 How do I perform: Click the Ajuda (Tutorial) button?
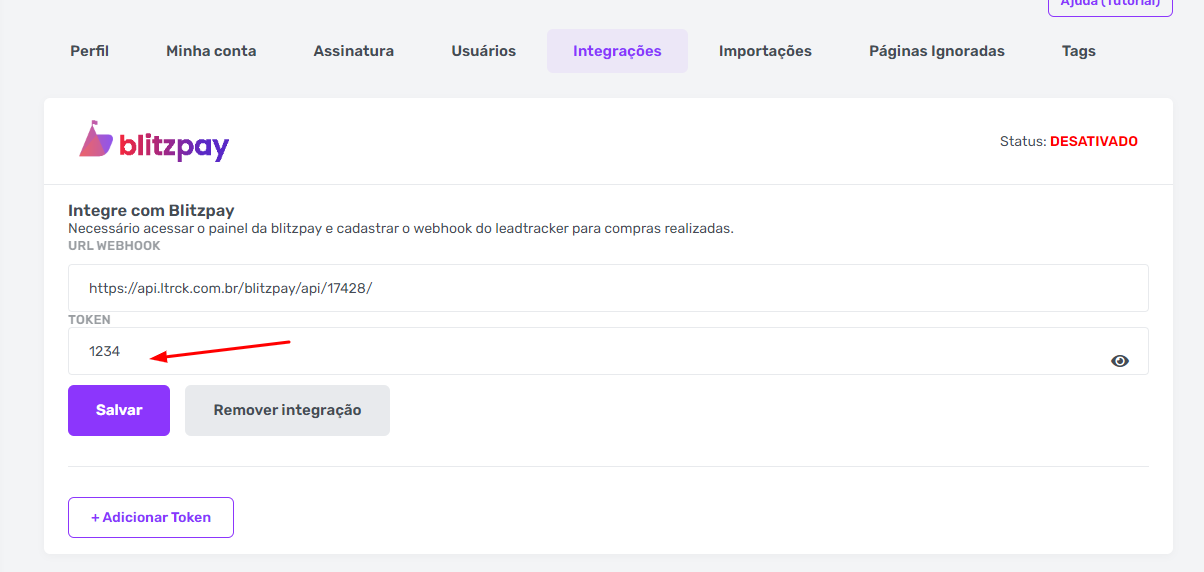1110,5
